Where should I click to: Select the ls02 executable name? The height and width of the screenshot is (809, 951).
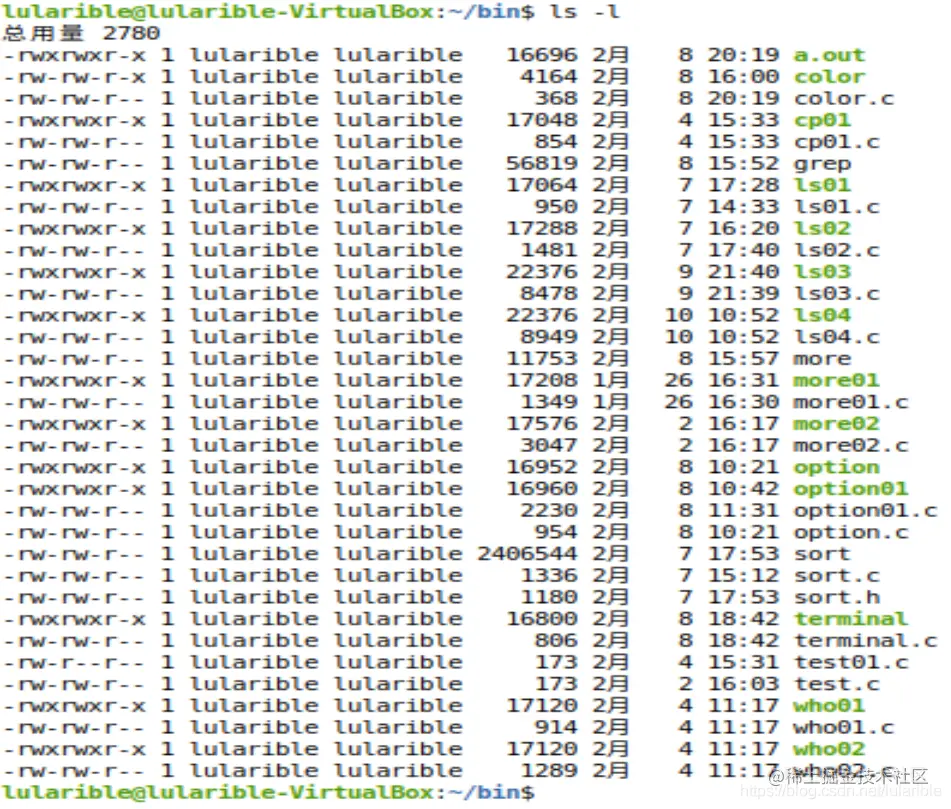[x=821, y=229]
